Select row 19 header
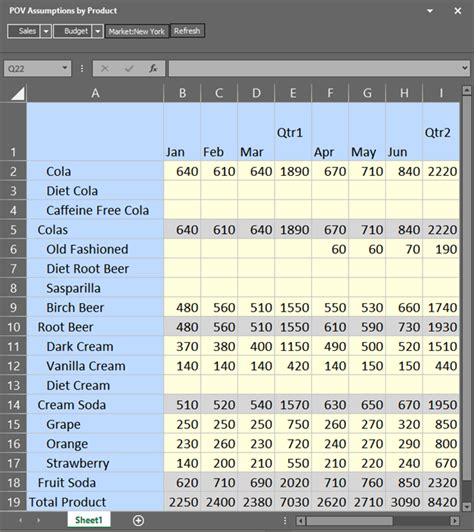The width and height of the screenshot is (474, 532). tap(13, 502)
